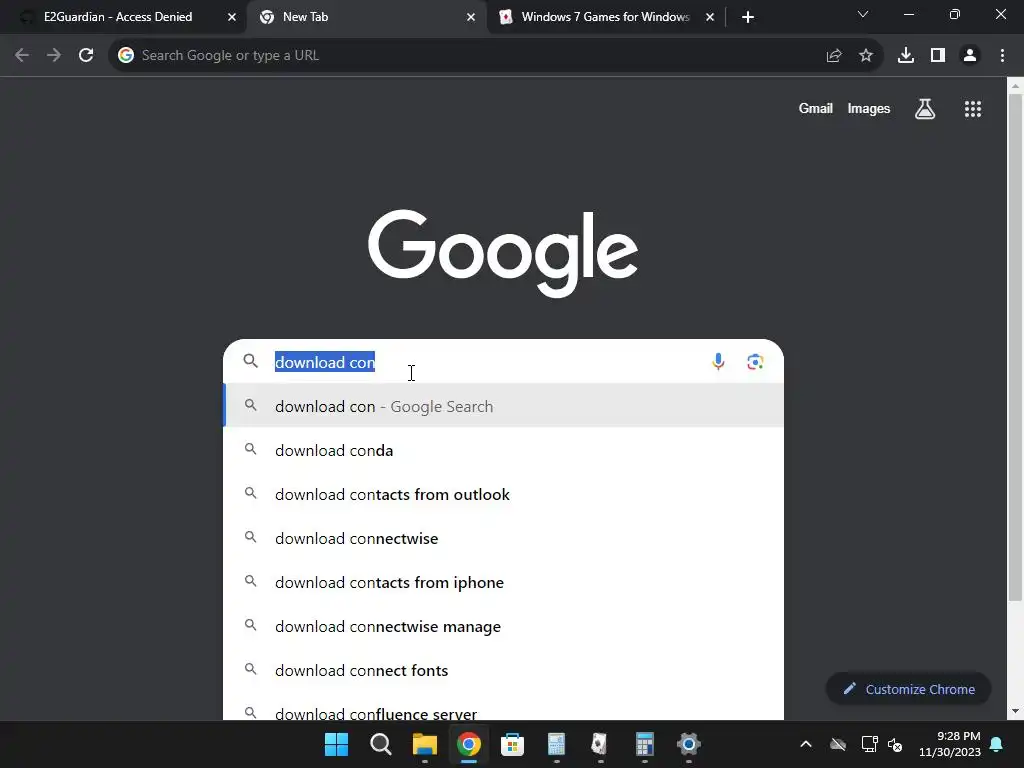
Task: Switch to Windows 7 Games tab
Action: click(605, 17)
